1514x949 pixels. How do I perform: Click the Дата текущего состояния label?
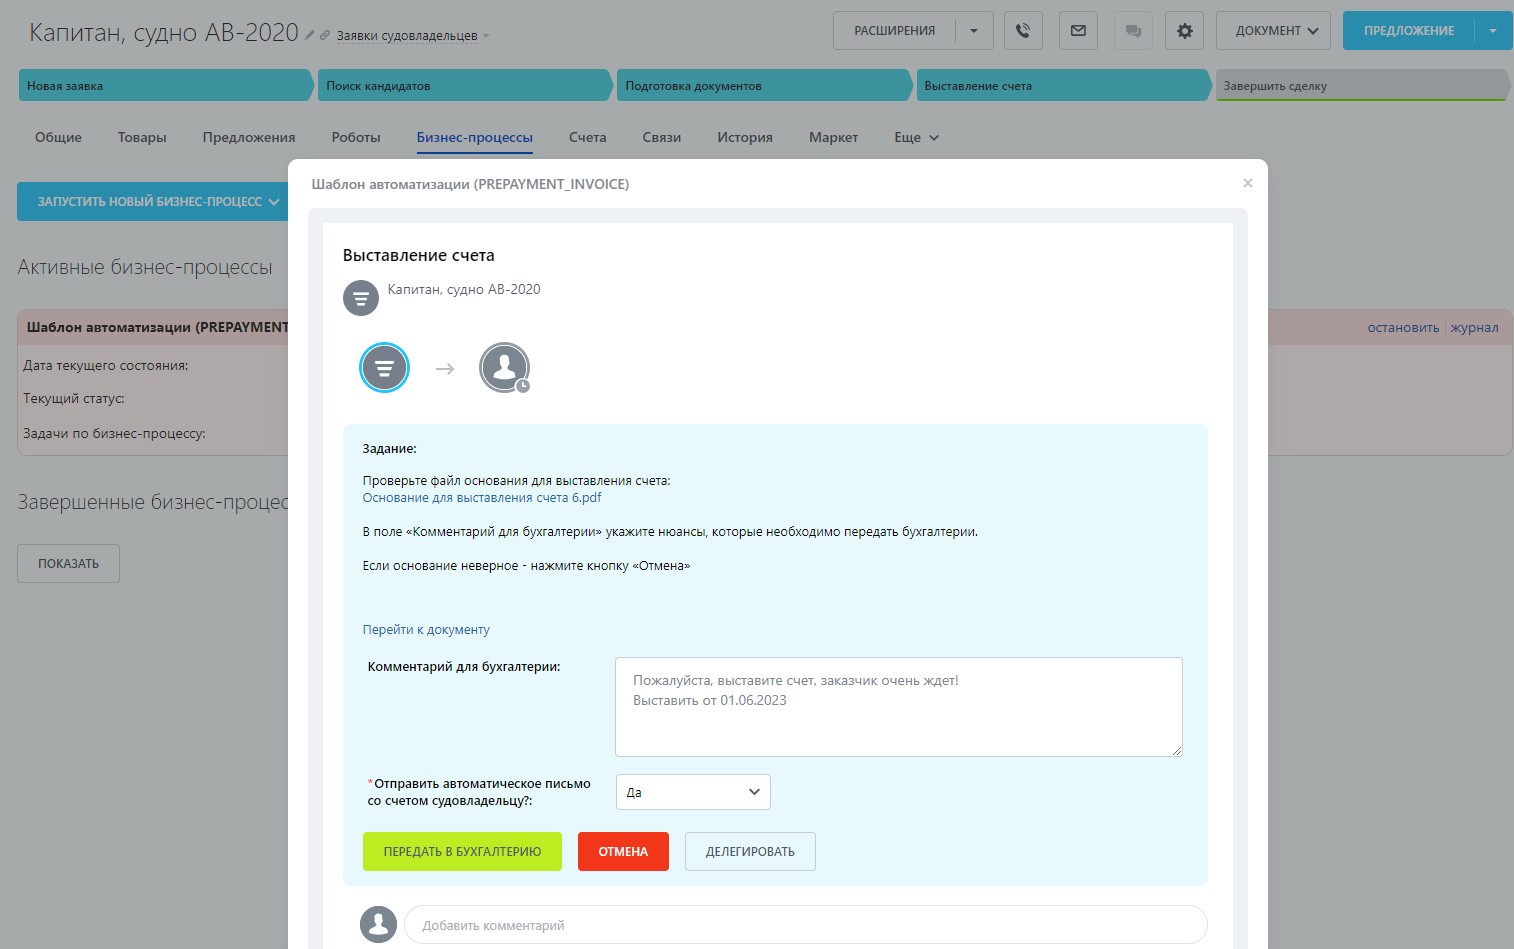tap(106, 366)
